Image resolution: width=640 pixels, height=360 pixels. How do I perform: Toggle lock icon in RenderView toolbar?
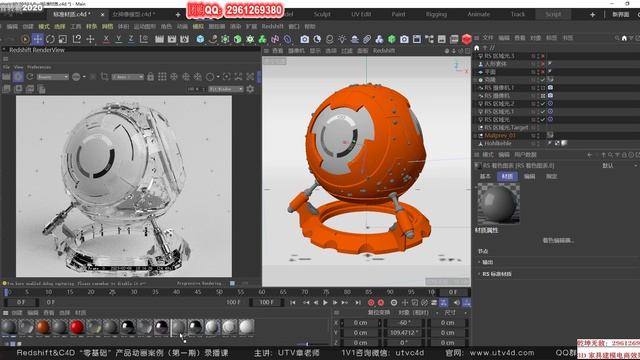(150, 77)
